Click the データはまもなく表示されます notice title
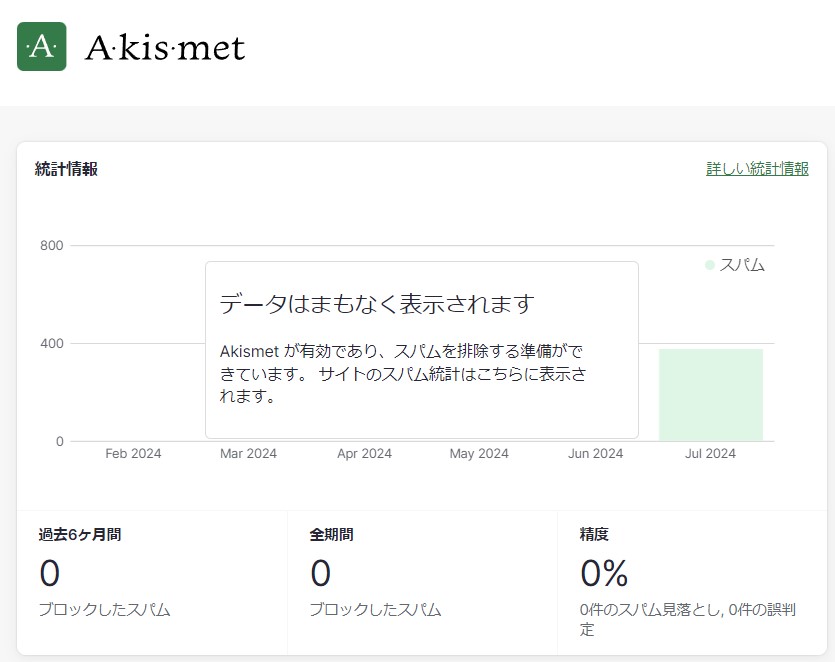This screenshot has width=835, height=662. pos(377,303)
